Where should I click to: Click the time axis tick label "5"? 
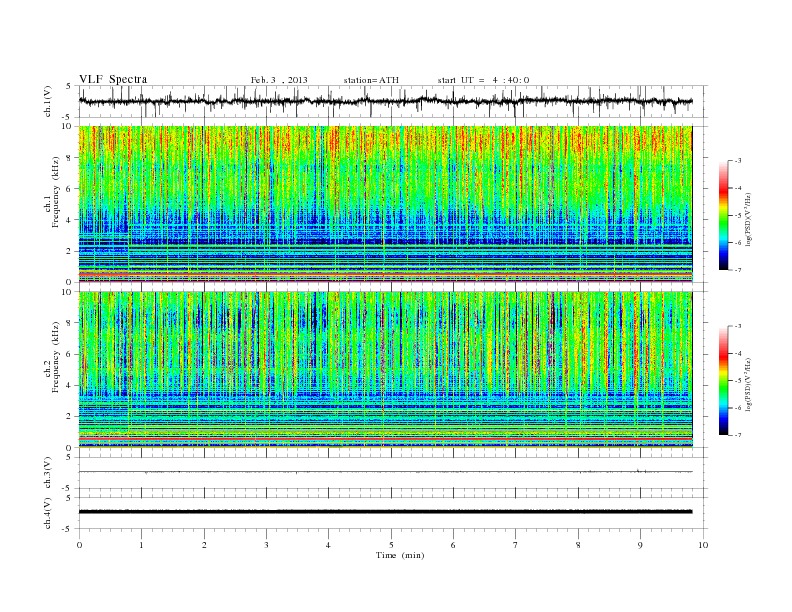[x=391, y=545]
